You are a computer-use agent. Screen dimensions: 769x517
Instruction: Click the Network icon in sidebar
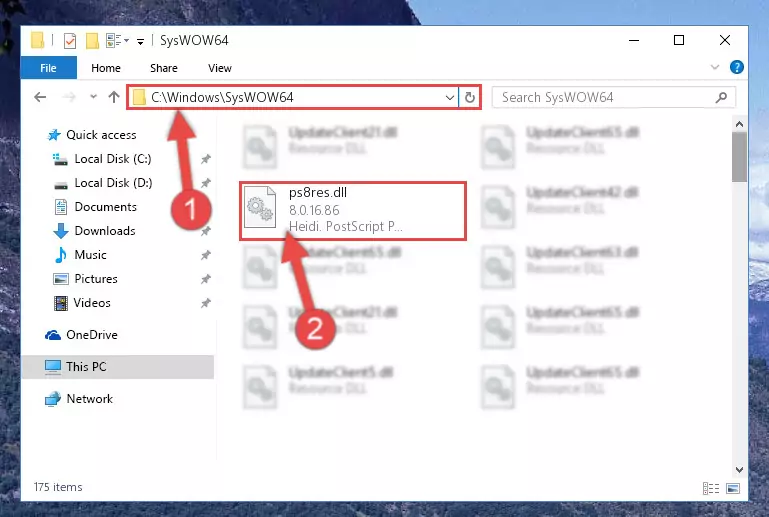click(53, 399)
